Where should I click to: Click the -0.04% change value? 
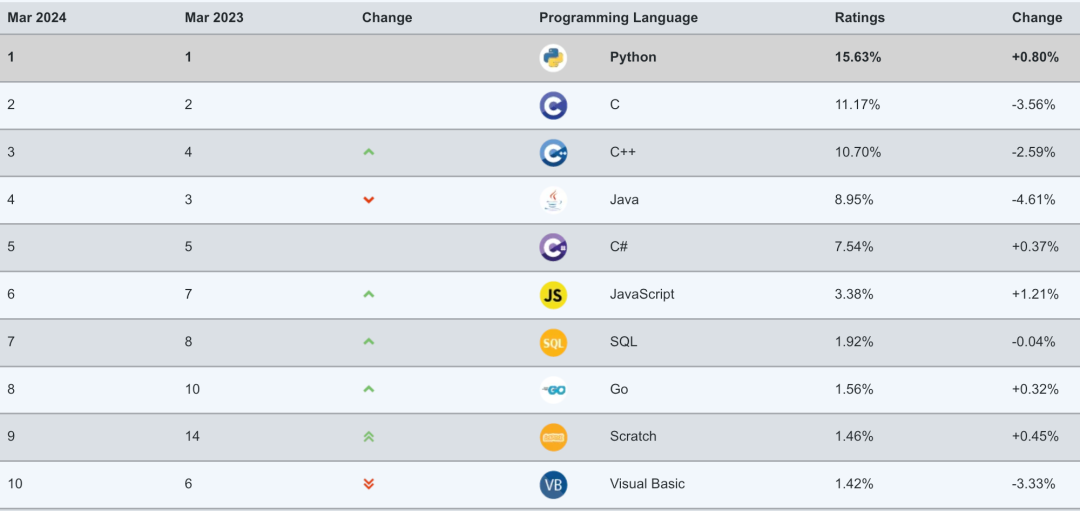(1034, 342)
